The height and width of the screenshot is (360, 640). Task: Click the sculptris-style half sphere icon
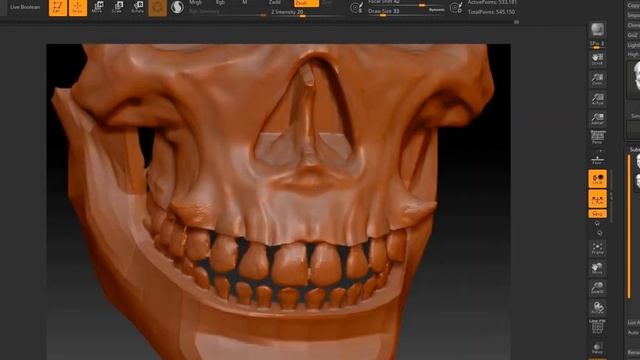coord(177,7)
